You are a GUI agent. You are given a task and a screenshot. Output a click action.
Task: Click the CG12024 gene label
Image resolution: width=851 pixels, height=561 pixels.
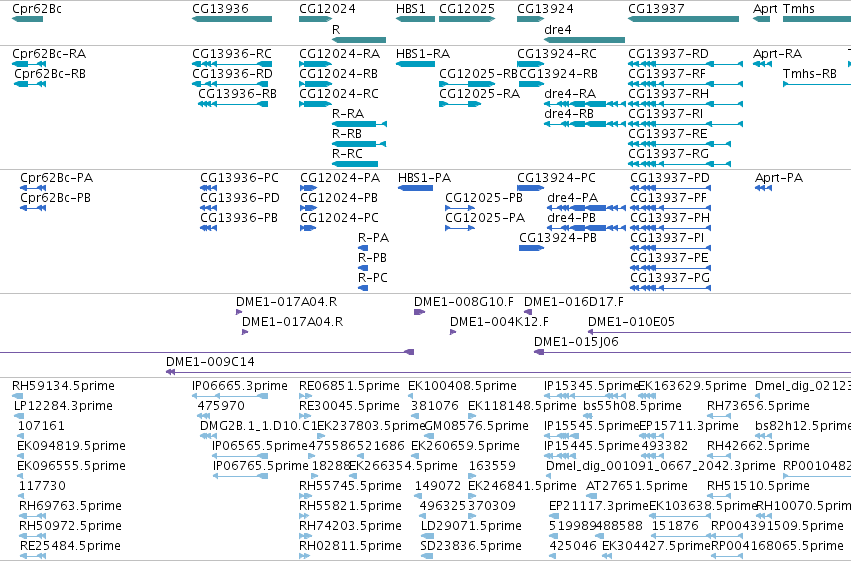coord(327,9)
